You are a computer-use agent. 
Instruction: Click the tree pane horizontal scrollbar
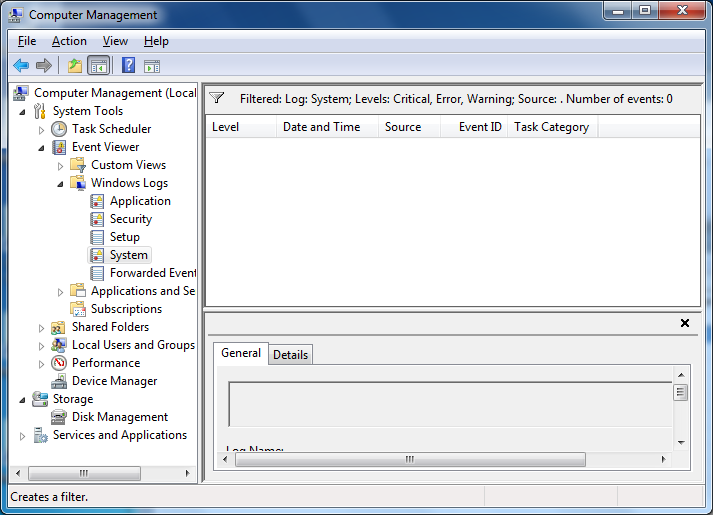point(84,473)
